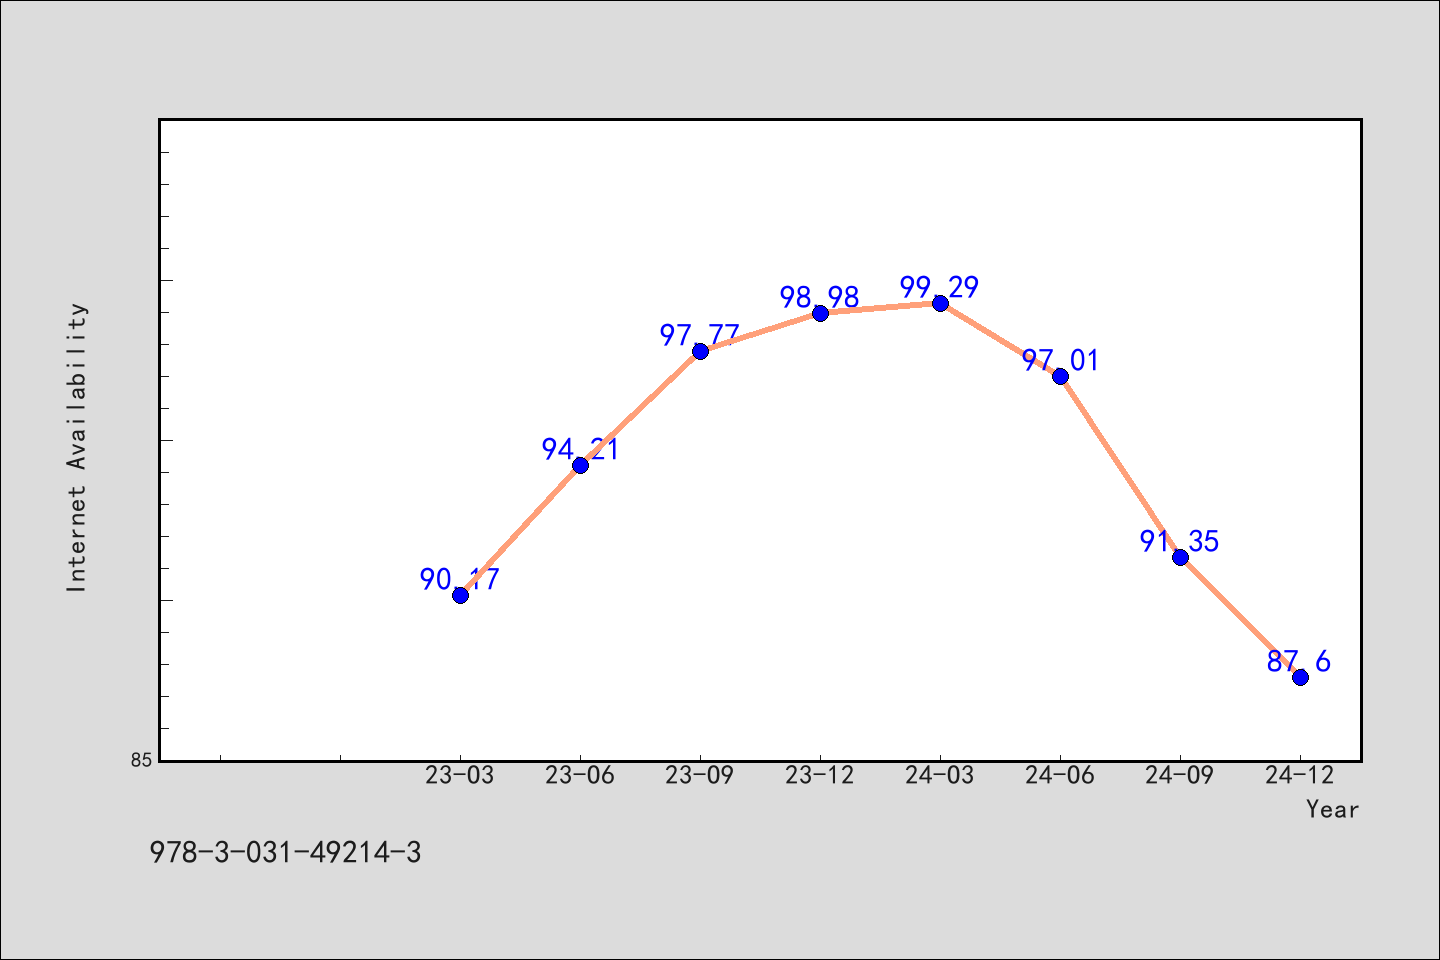The image size is (1440, 960).
Task: Select the 23-12 x-axis label
Action: click(x=820, y=776)
